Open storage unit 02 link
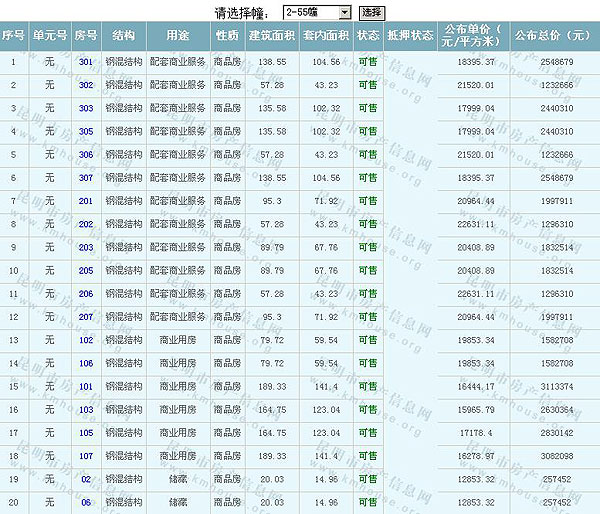 (x=86, y=479)
